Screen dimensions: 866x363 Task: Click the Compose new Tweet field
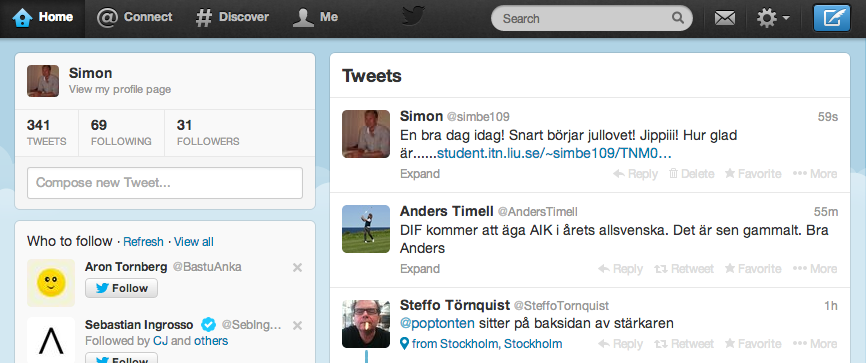click(165, 183)
